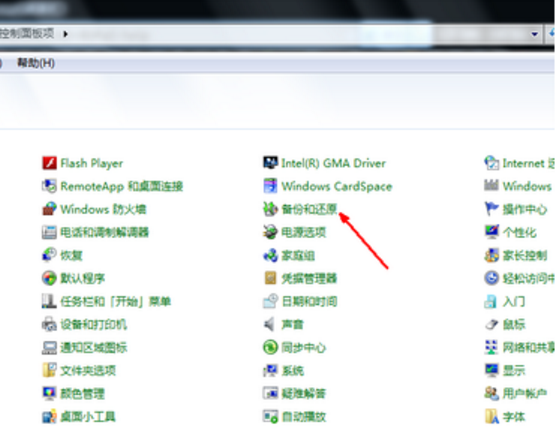
Task: Select the 电话和调制解调器 icon
Action: point(49,232)
